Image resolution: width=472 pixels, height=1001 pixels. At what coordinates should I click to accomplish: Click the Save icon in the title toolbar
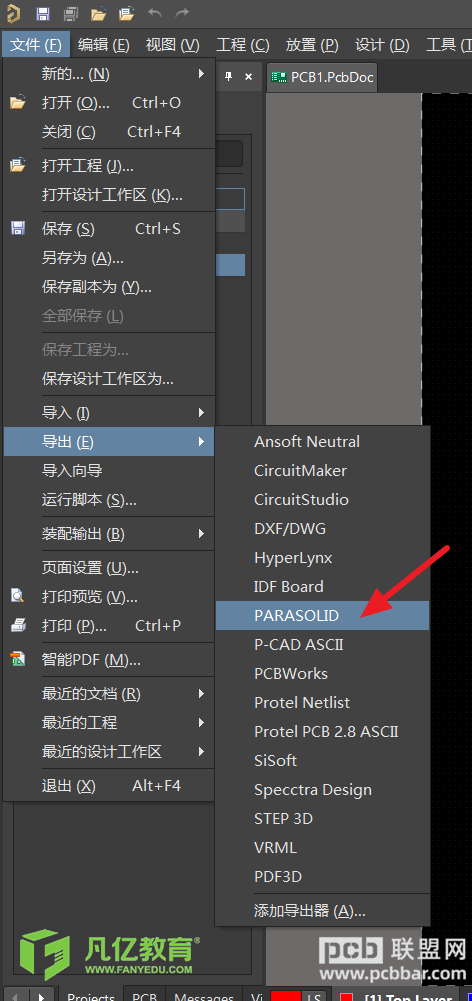pos(43,13)
